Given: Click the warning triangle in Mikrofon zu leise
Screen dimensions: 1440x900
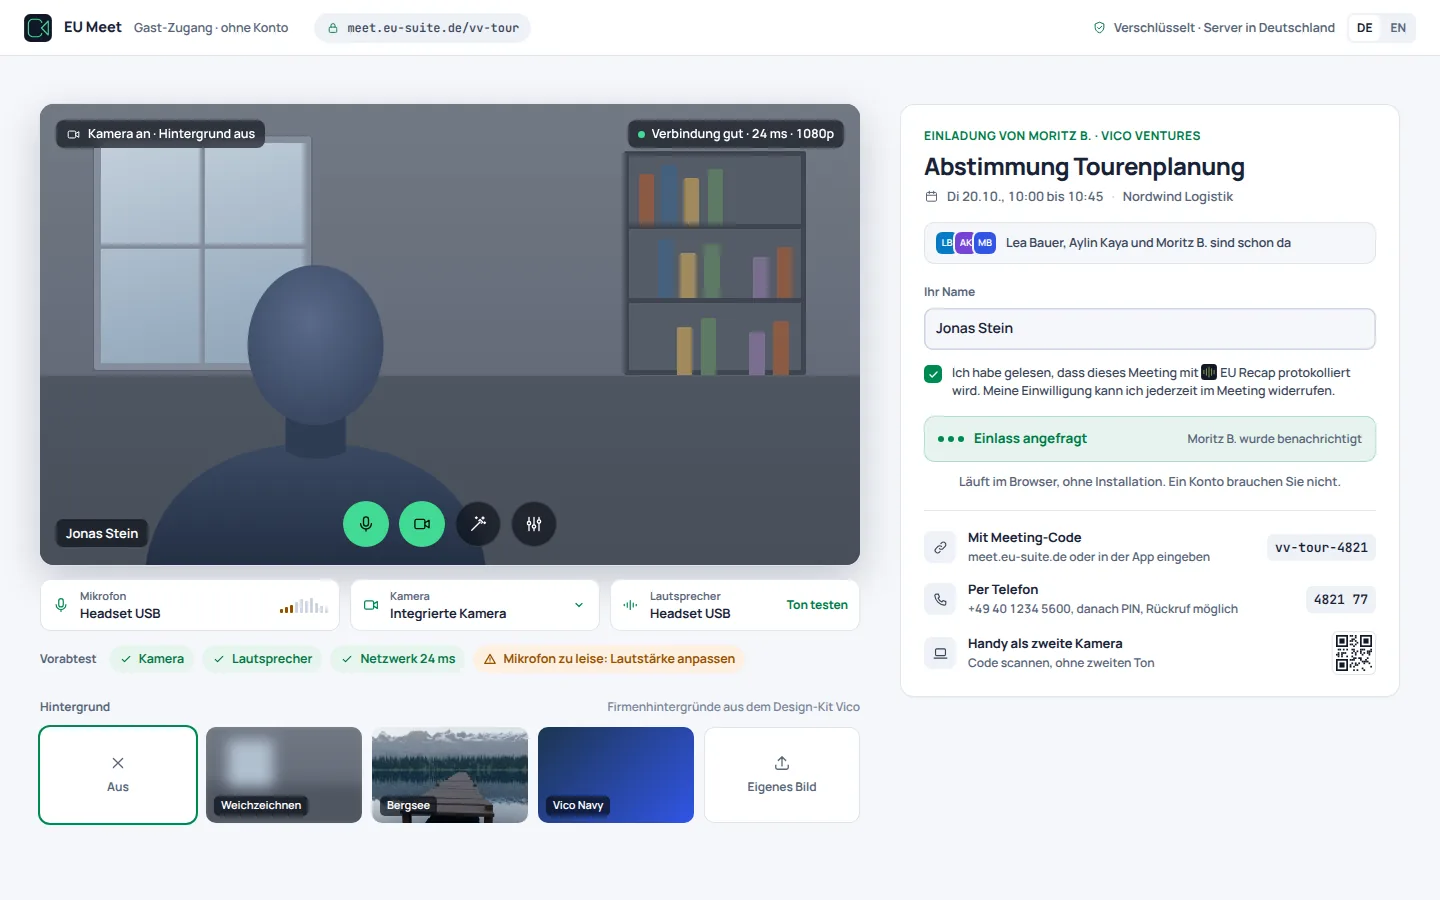Looking at the screenshot, I should [490, 659].
